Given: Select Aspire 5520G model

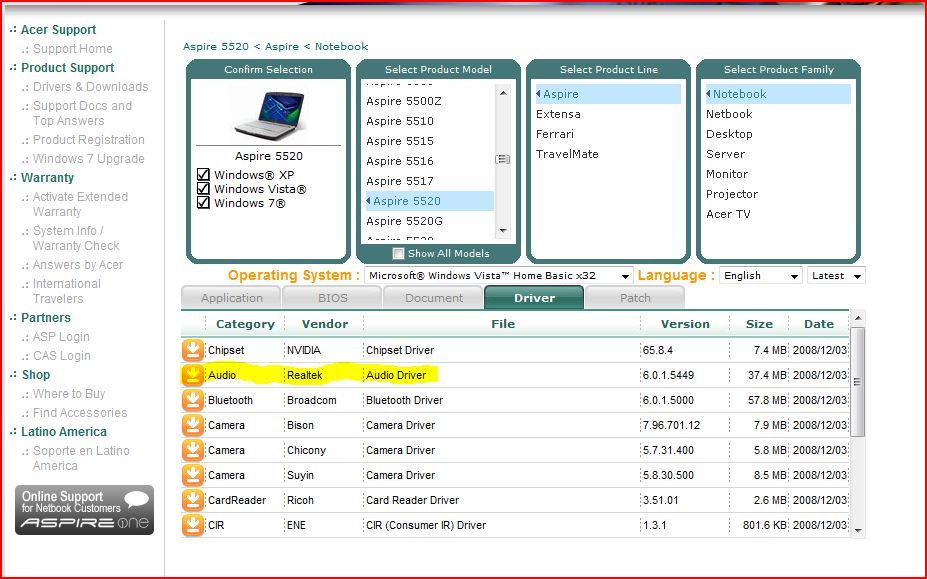Looking at the screenshot, I should tap(404, 221).
